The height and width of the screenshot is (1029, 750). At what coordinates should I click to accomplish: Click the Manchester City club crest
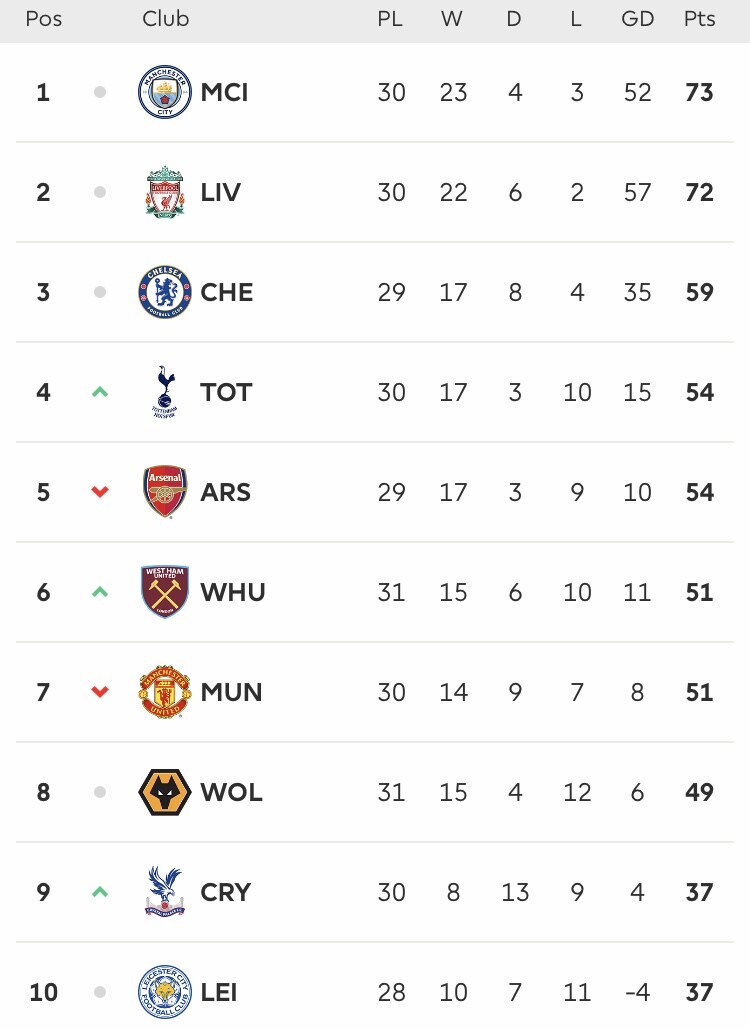(165, 92)
